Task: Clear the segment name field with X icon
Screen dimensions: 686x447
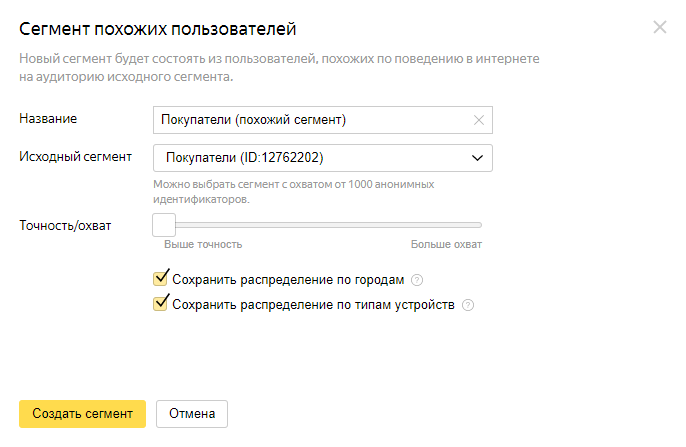Action: pos(479,120)
